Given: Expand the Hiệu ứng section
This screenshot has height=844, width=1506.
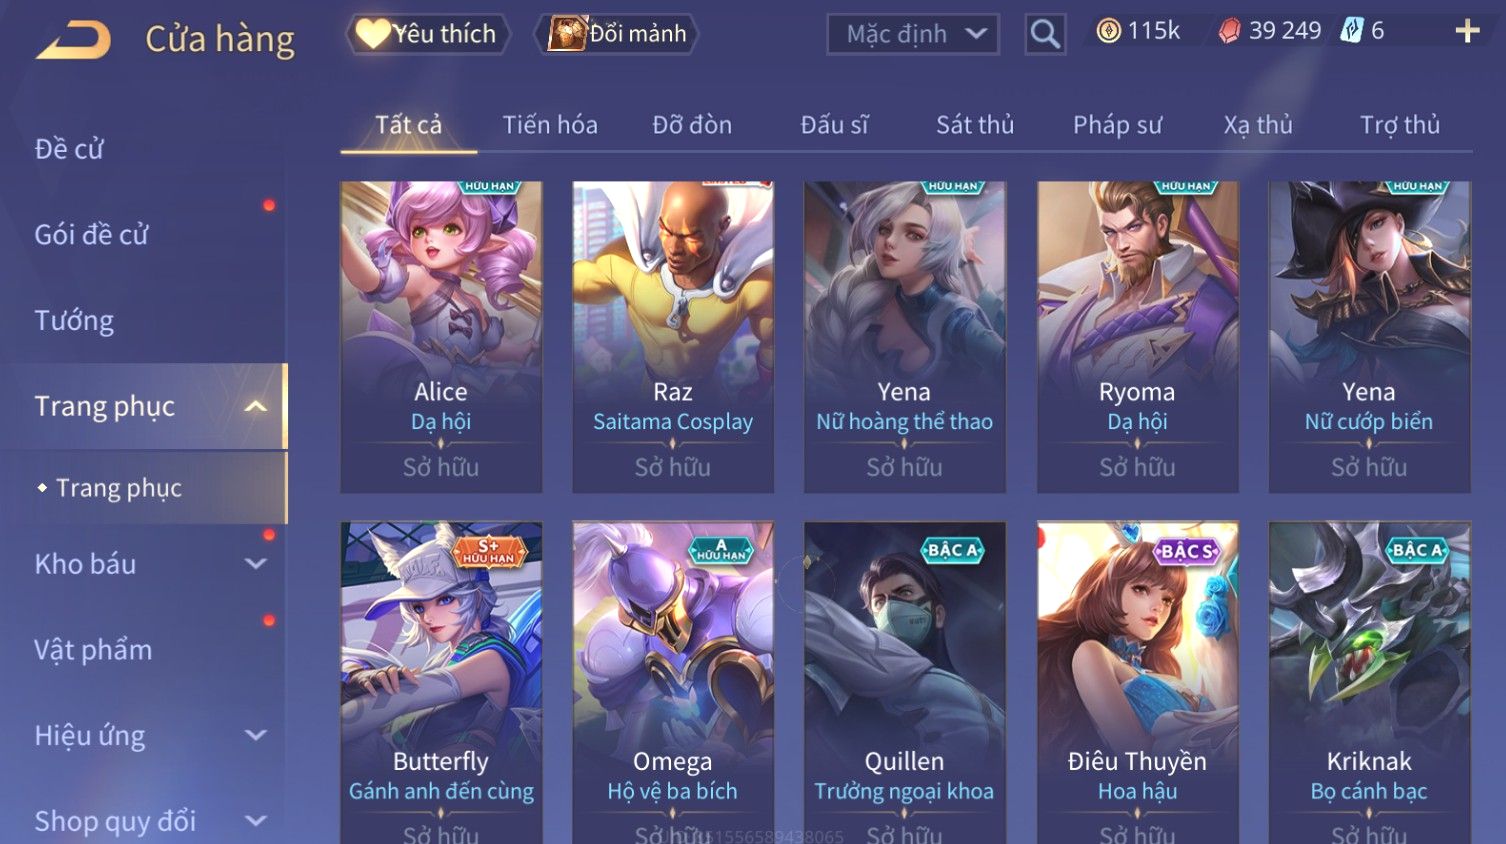Looking at the screenshot, I should tap(256, 735).
